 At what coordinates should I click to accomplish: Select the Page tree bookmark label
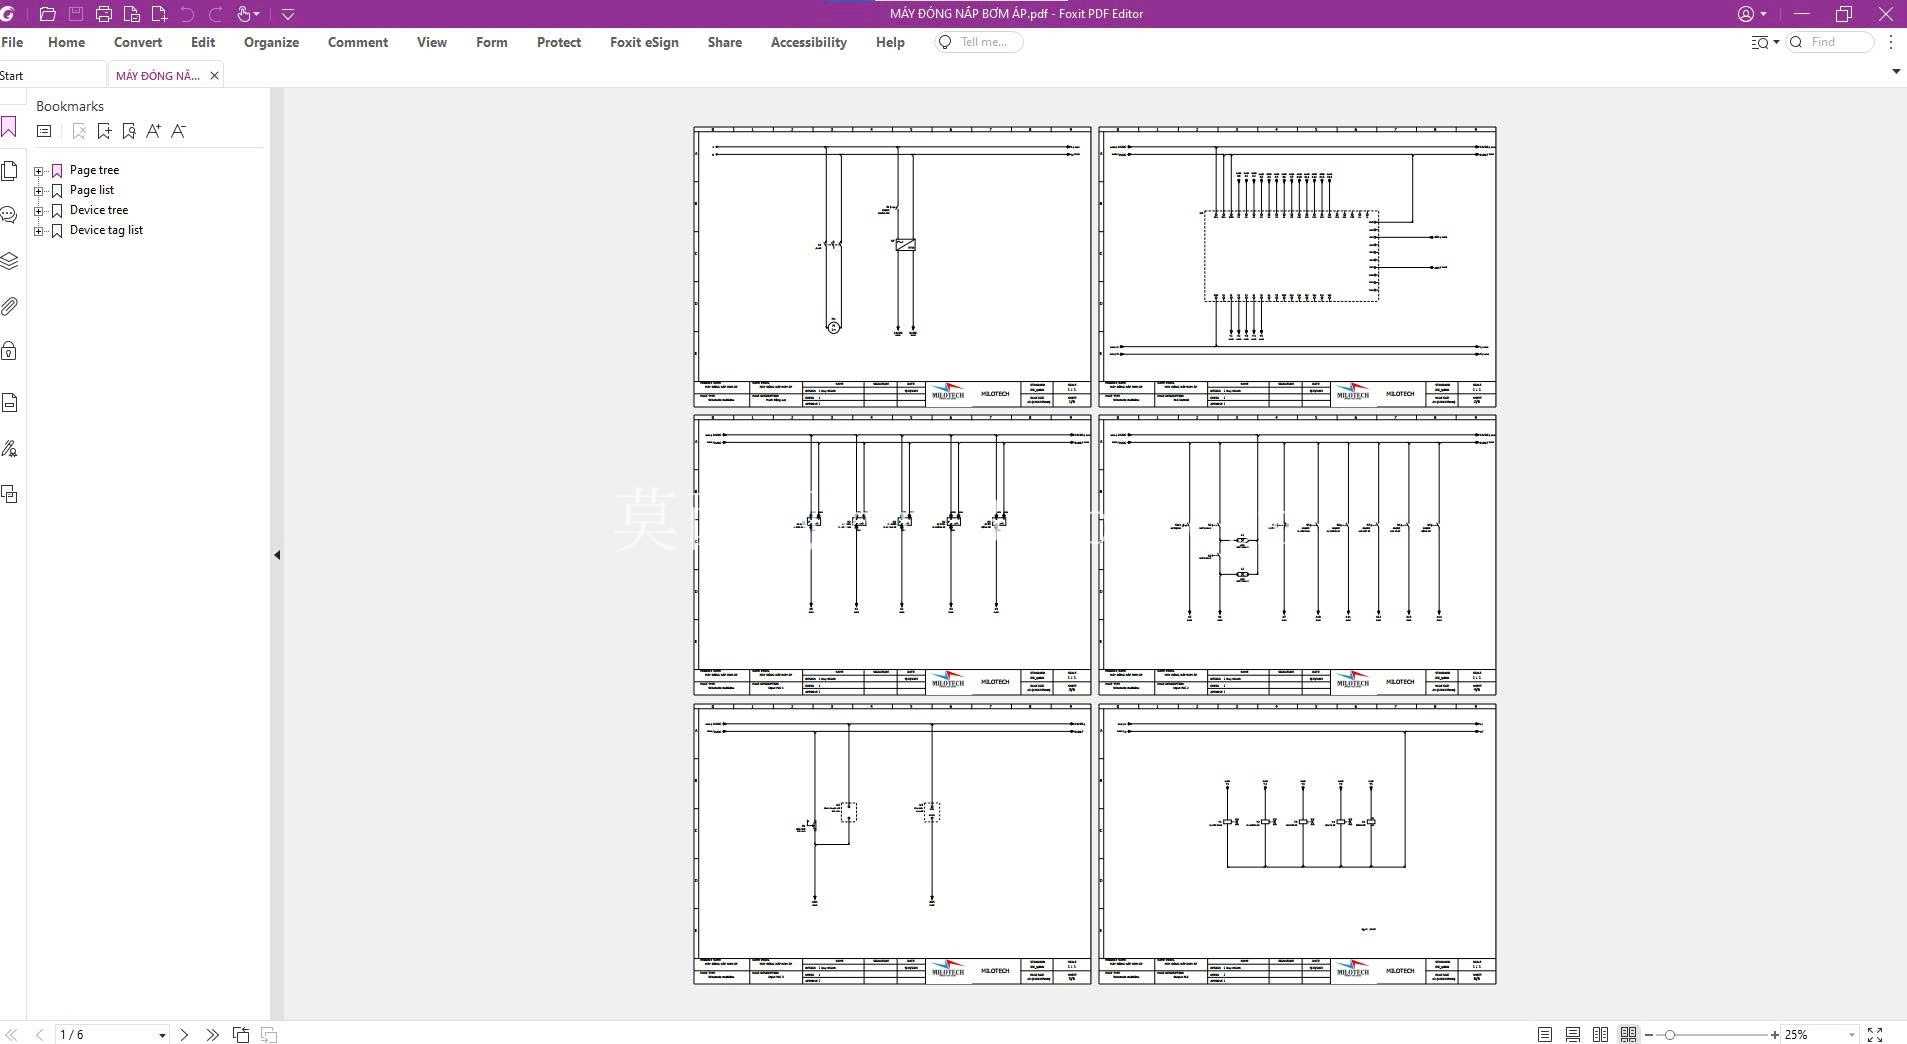(94, 170)
